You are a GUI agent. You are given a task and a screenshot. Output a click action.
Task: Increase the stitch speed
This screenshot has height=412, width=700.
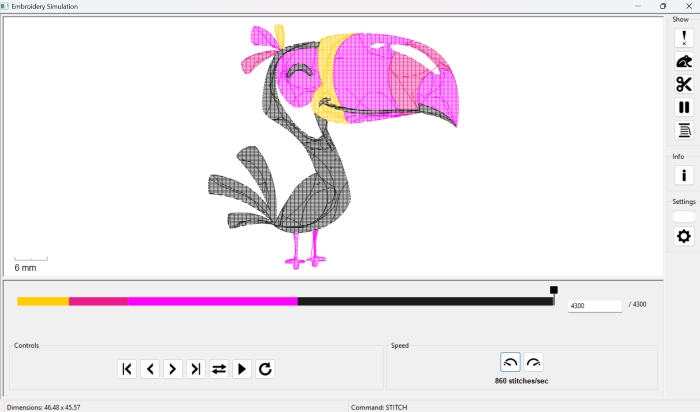[534, 363]
